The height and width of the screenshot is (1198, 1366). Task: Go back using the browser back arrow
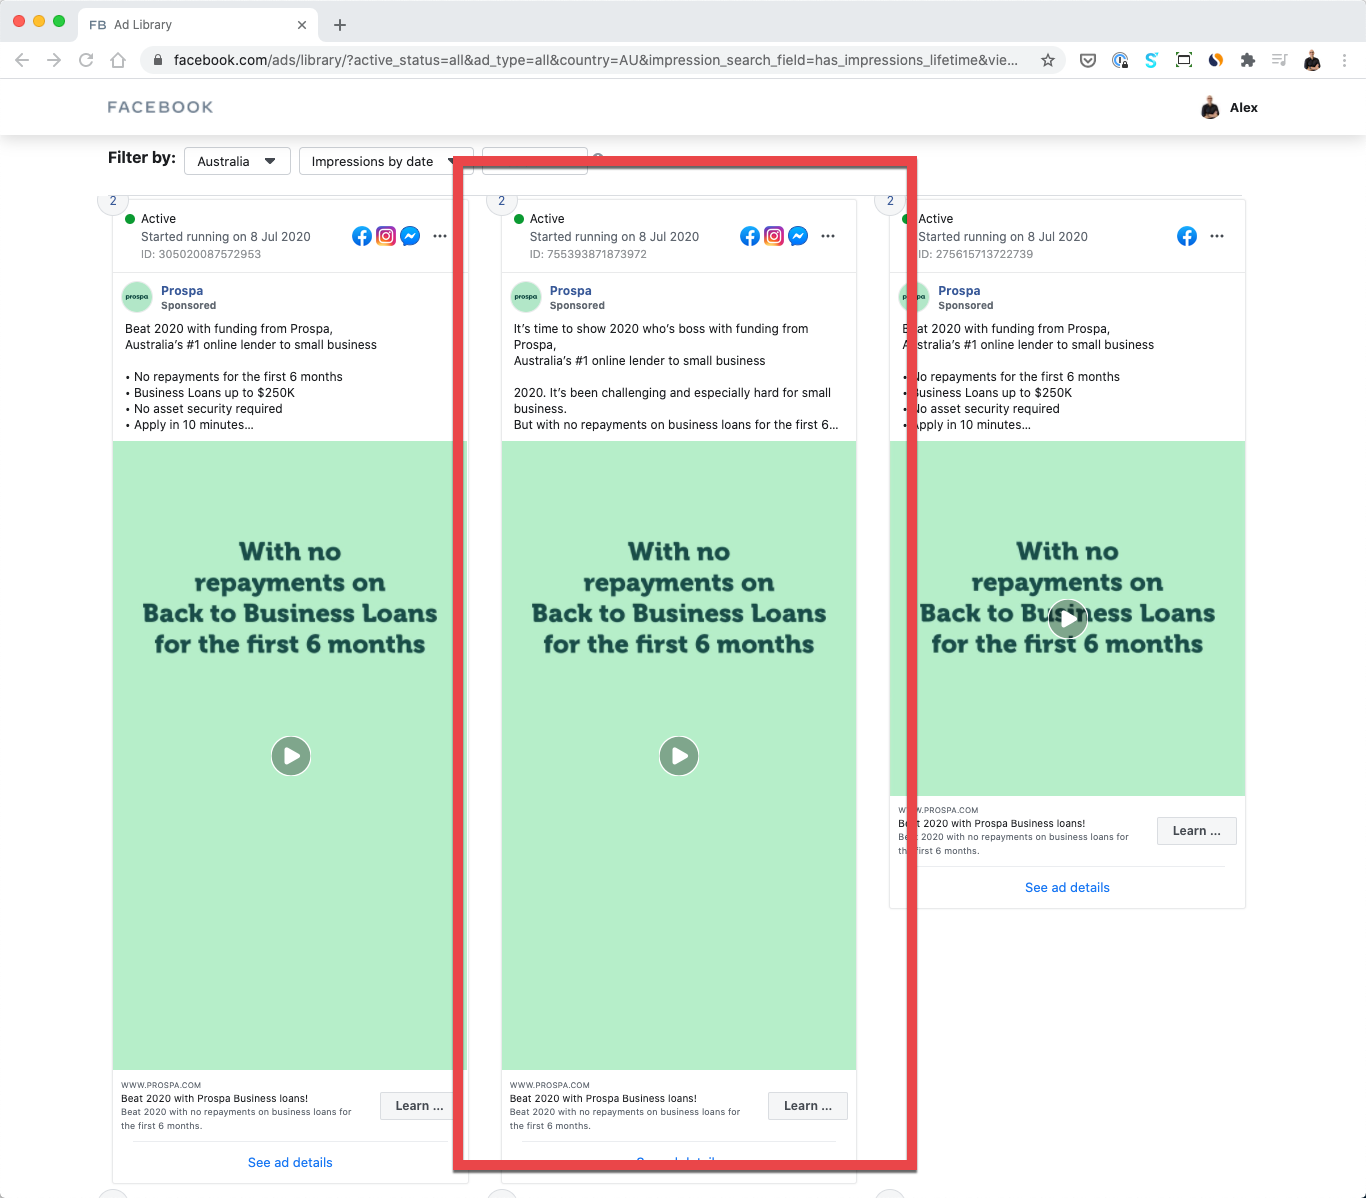(x=22, y=60)
